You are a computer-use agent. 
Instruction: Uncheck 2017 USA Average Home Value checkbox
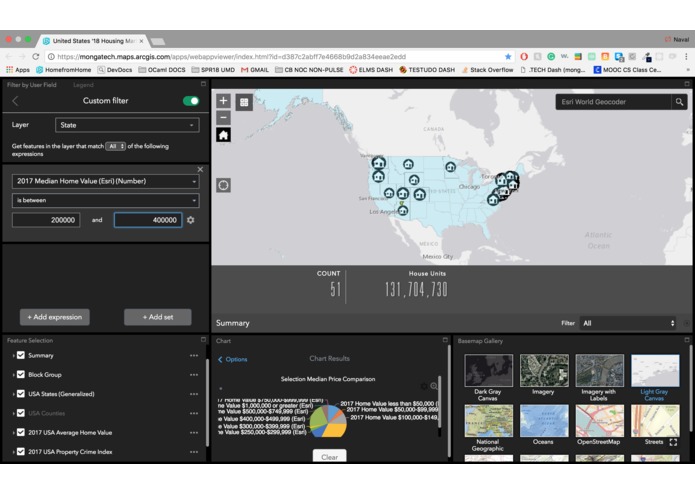(21, 432)
